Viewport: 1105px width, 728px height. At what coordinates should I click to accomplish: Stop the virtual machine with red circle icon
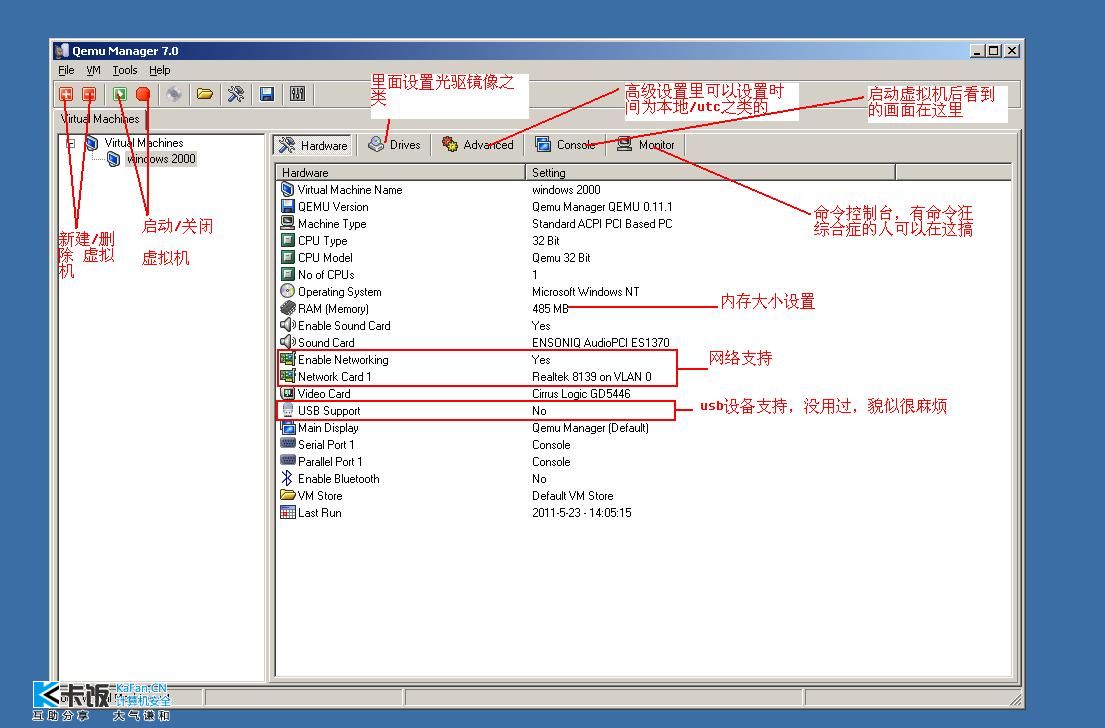click(143, 94)
